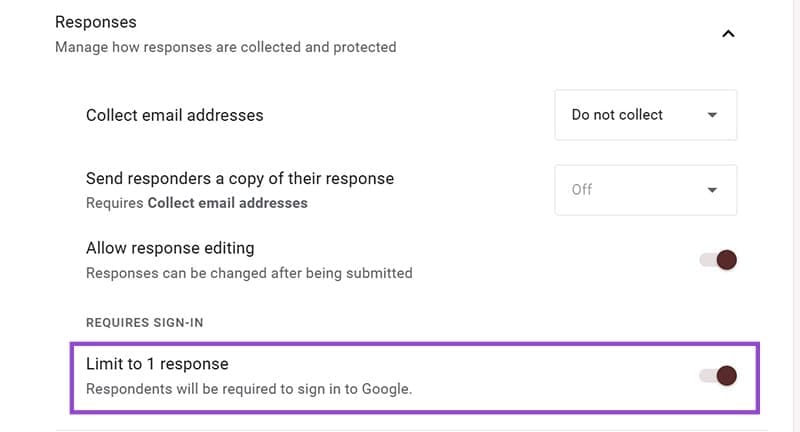Click the bold "Collect email addresses" requirement note

pyautogui.click(x=228, y=203)
